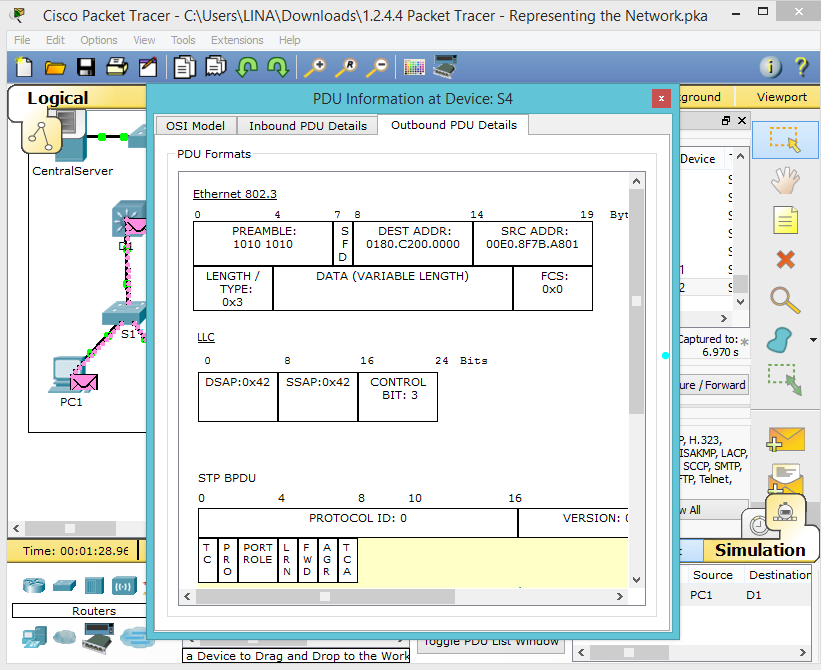This screenshot has width=821, height=670.
Task: Click the Zoom In magnifier toolbar icon
Action: (x=315, y=68)
